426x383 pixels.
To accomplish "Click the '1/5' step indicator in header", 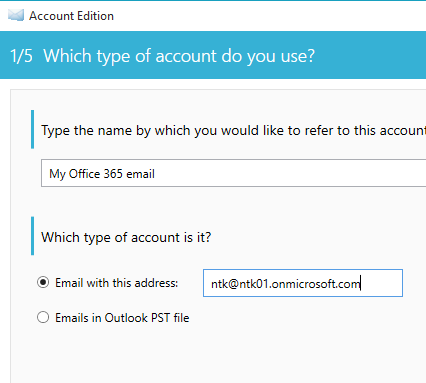I will click(22, 55).
